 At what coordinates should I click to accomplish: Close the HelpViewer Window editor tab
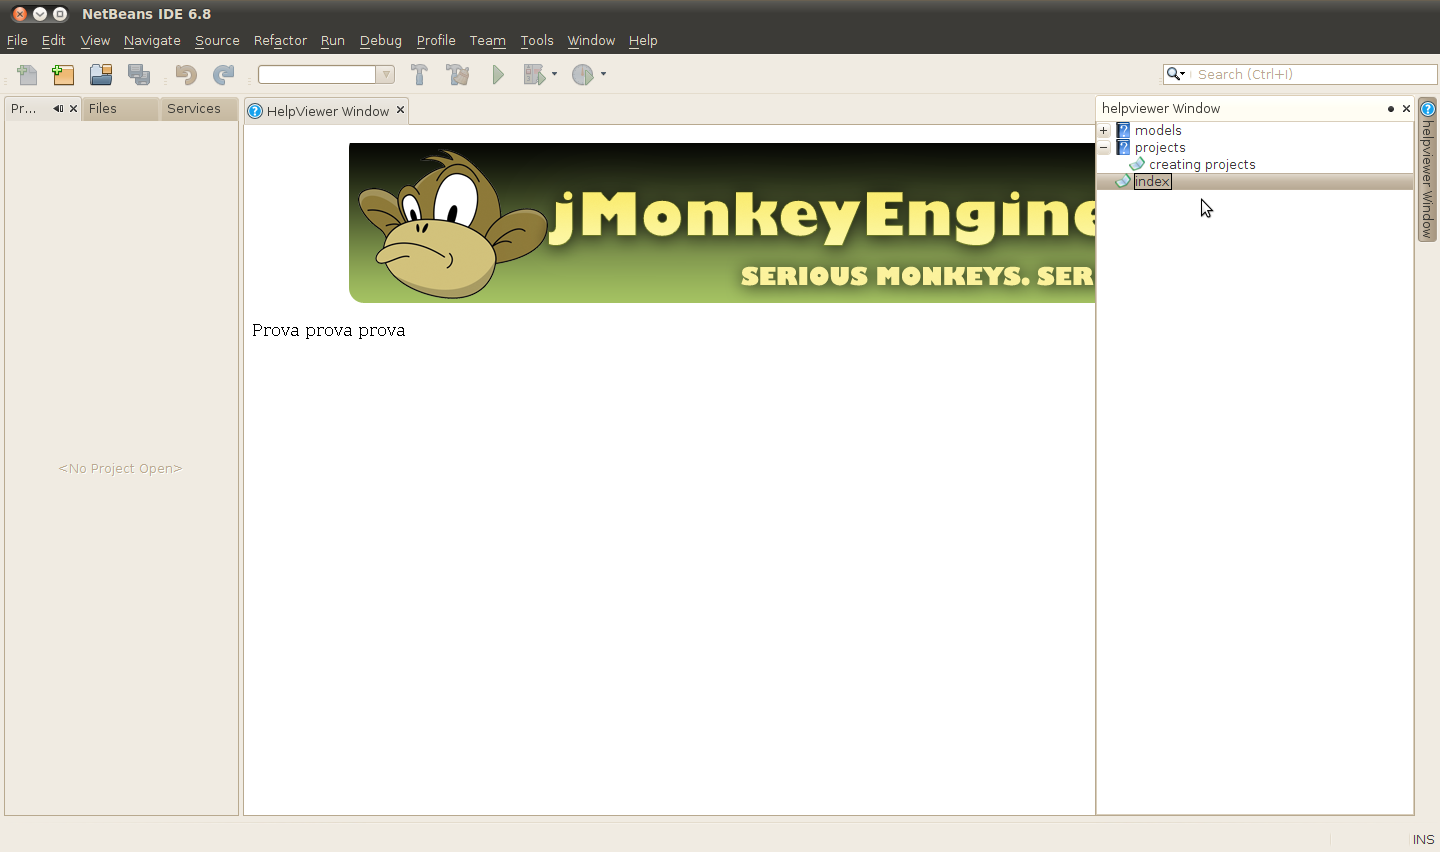tap(400, 110)
